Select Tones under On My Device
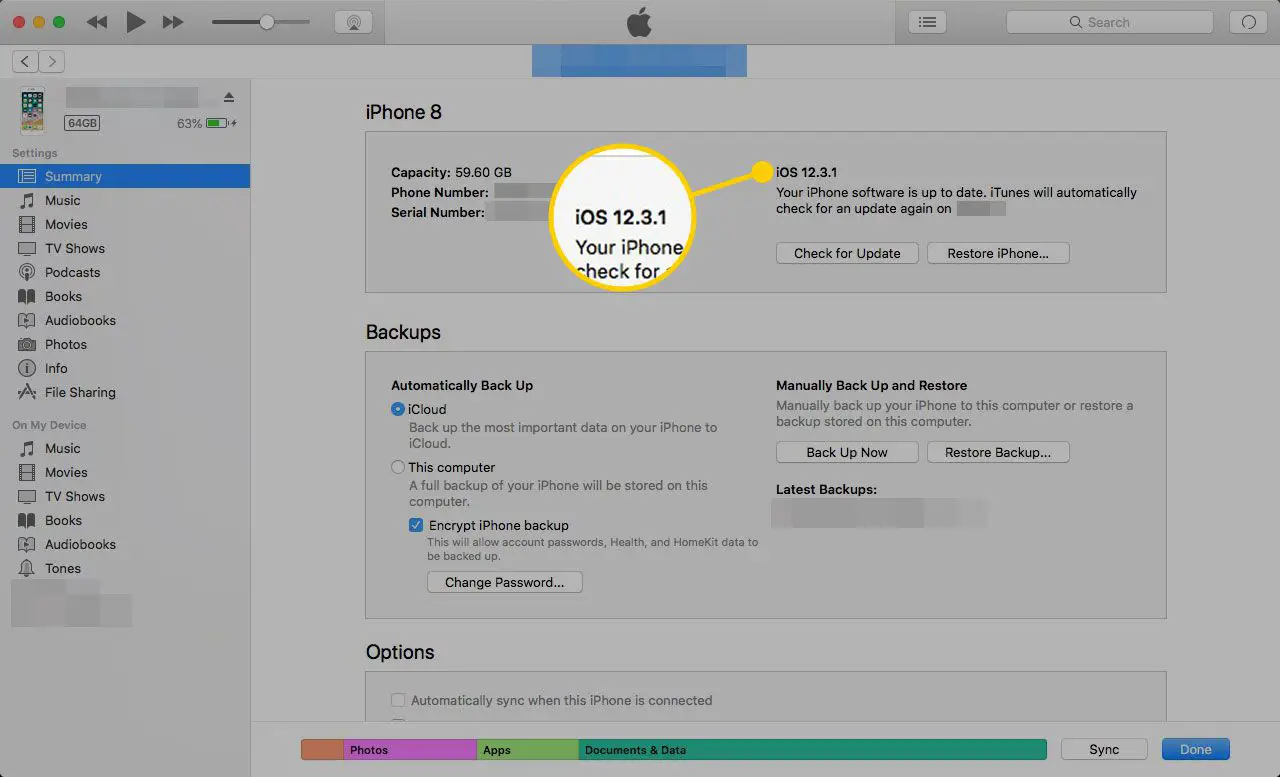 tap(125, 568)
